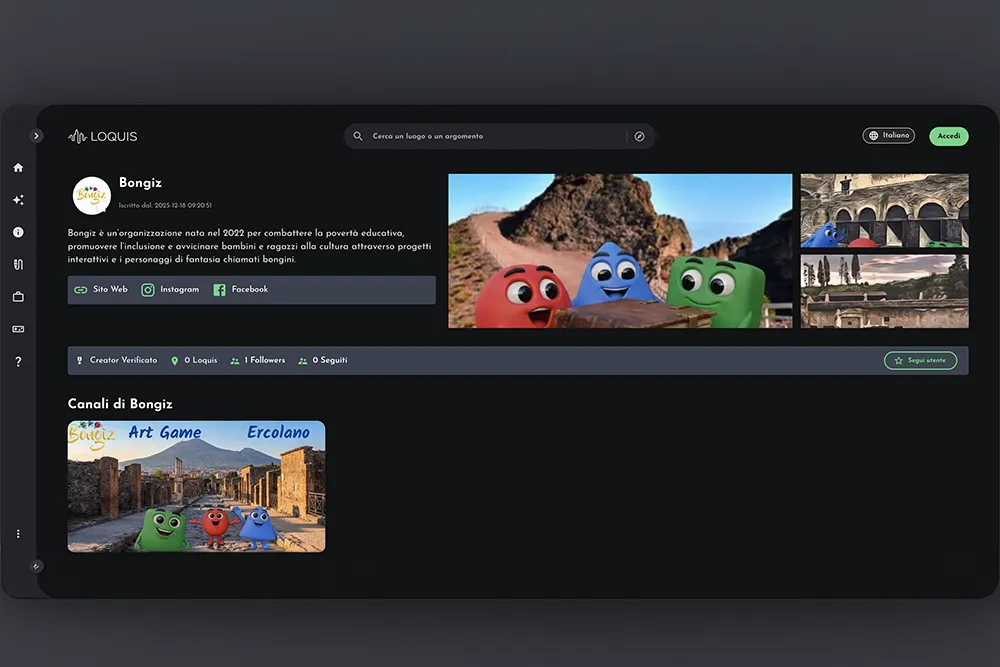Open the Bongiz profile avatar
The image size is (1000, 667).
[92, 195]
